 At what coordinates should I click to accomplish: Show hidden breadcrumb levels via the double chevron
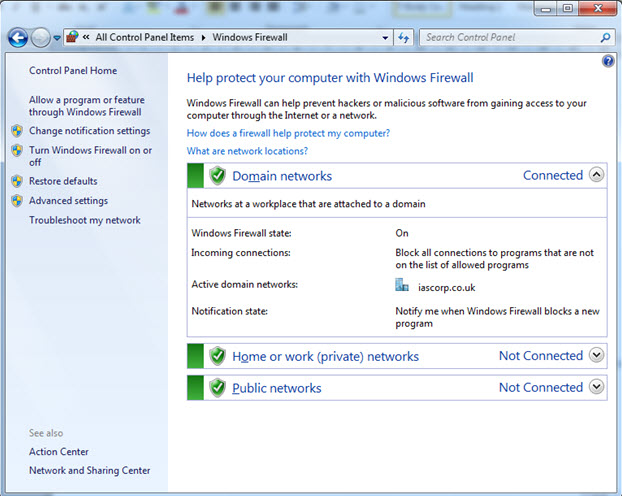(86, 37)
